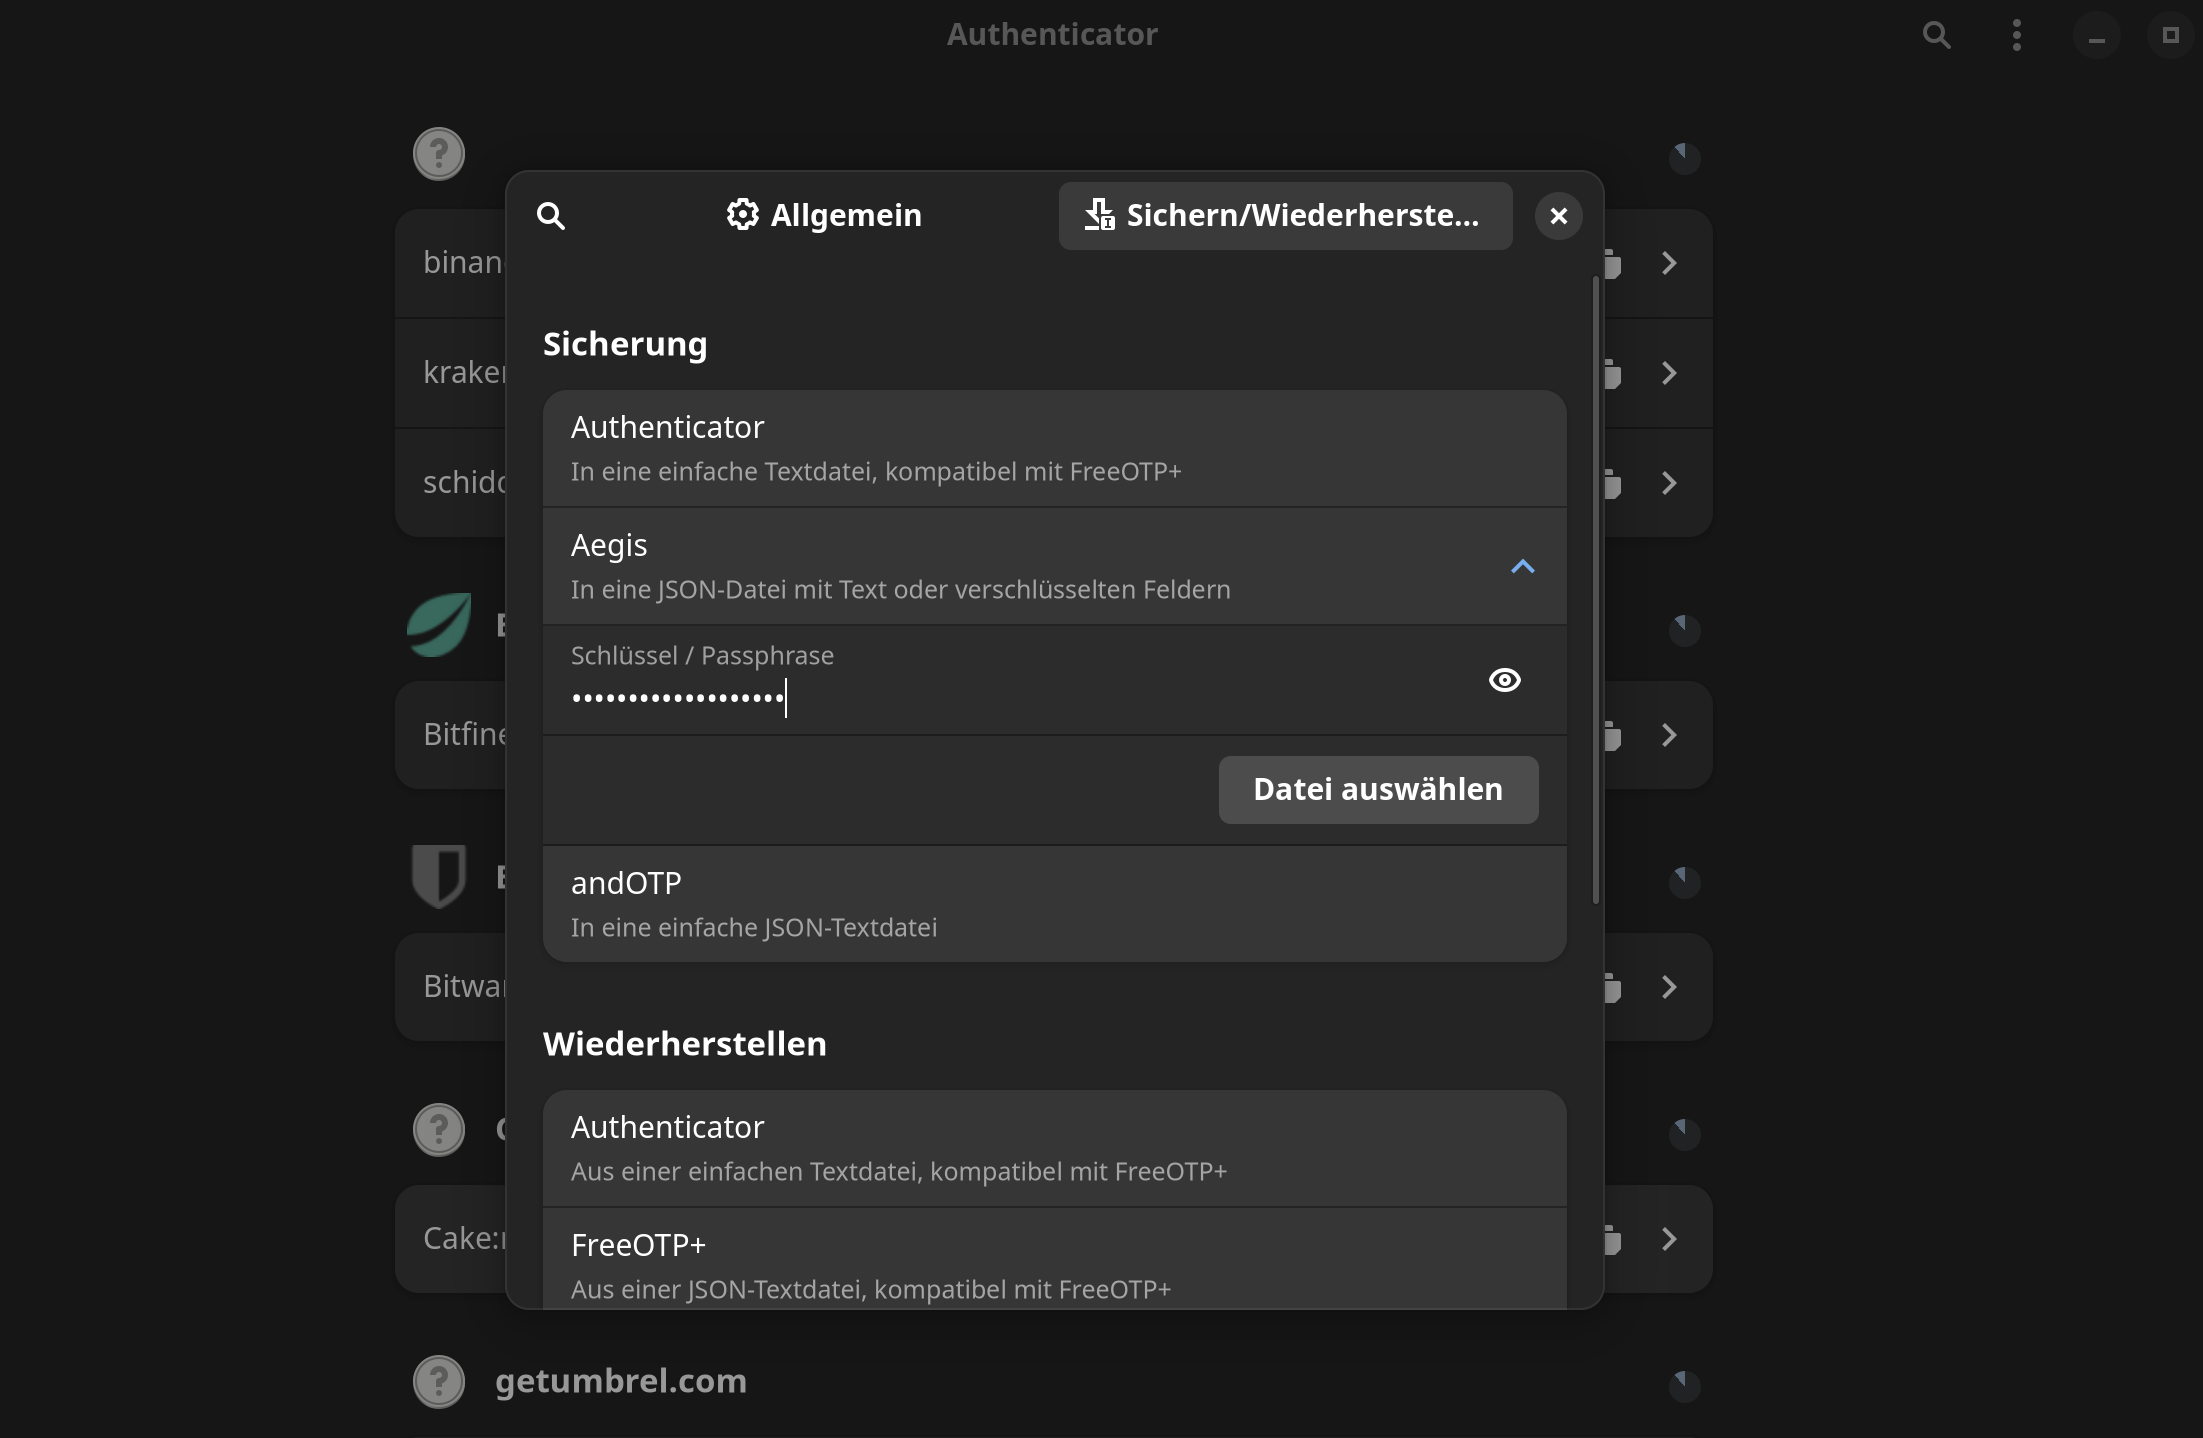Click the getumbrel.com provider name

point(621,1381)
